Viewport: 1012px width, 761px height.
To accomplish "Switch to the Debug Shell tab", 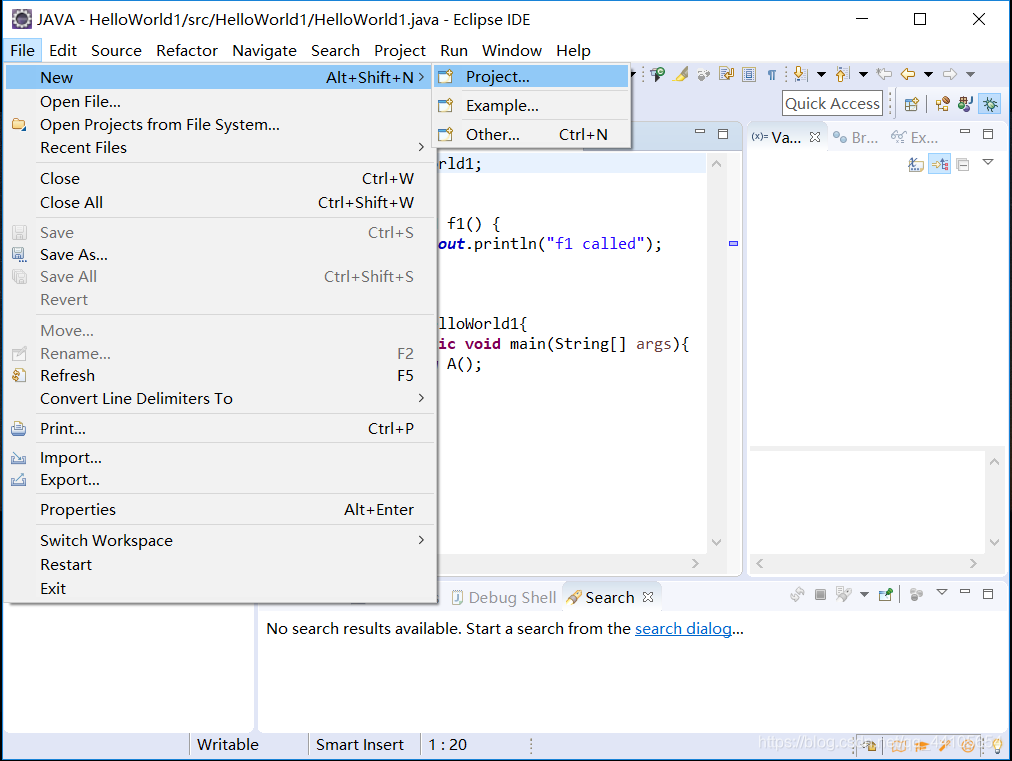I will [x=503, y=598].
